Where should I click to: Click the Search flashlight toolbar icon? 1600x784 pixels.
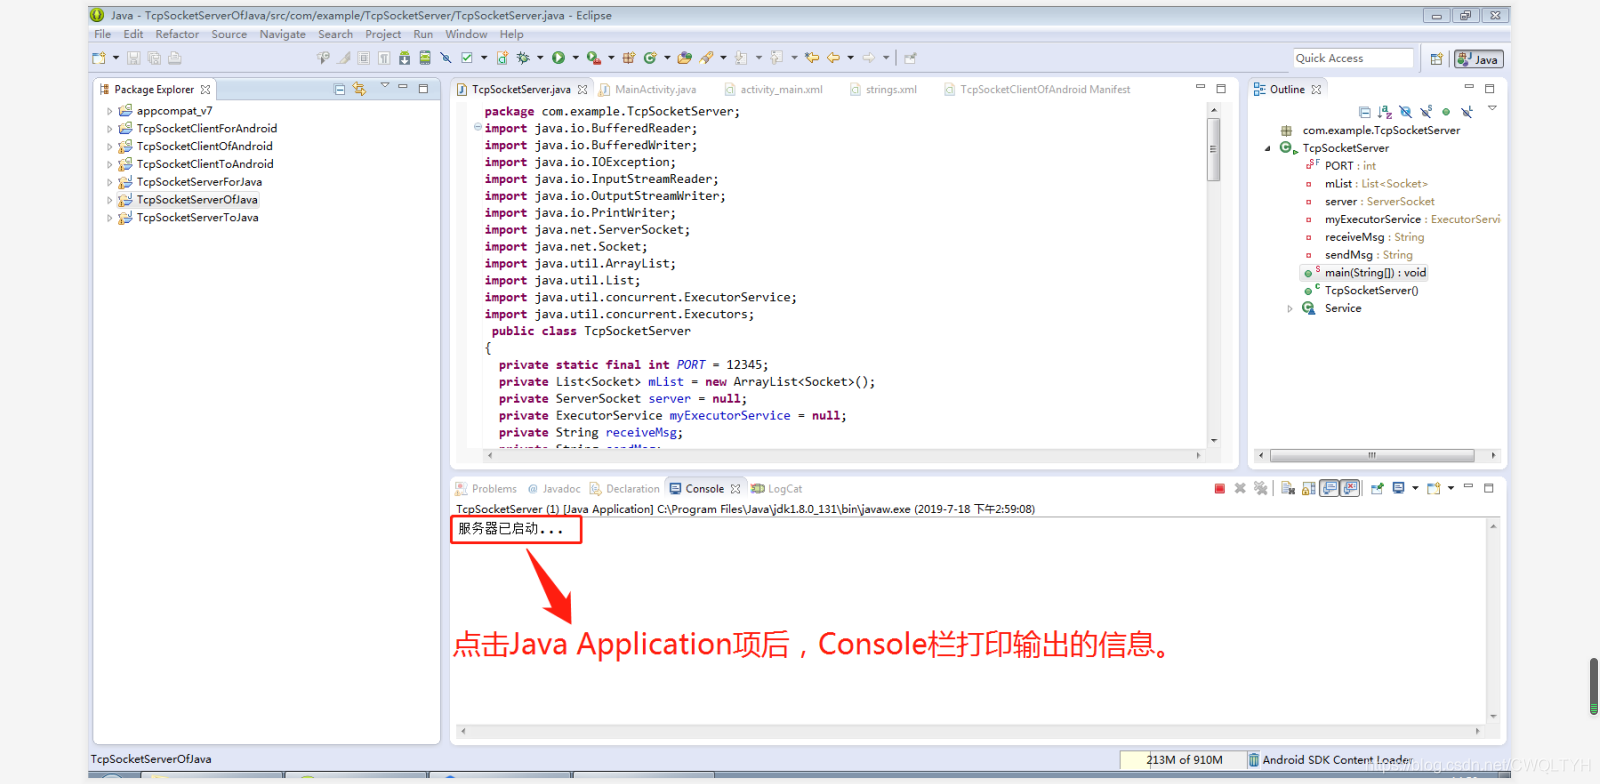706,58
